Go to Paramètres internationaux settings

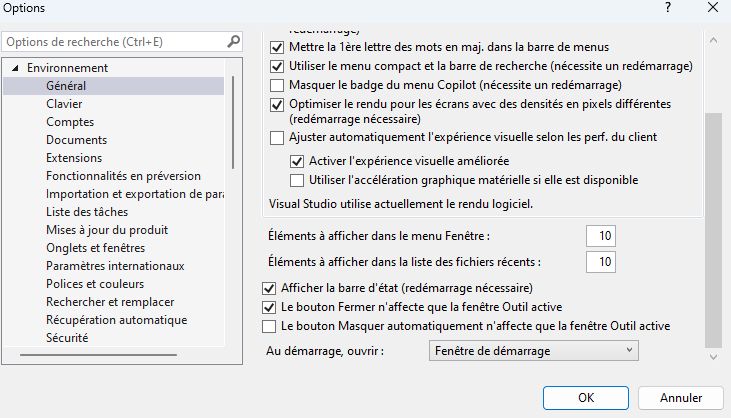(x=115, y=266)
